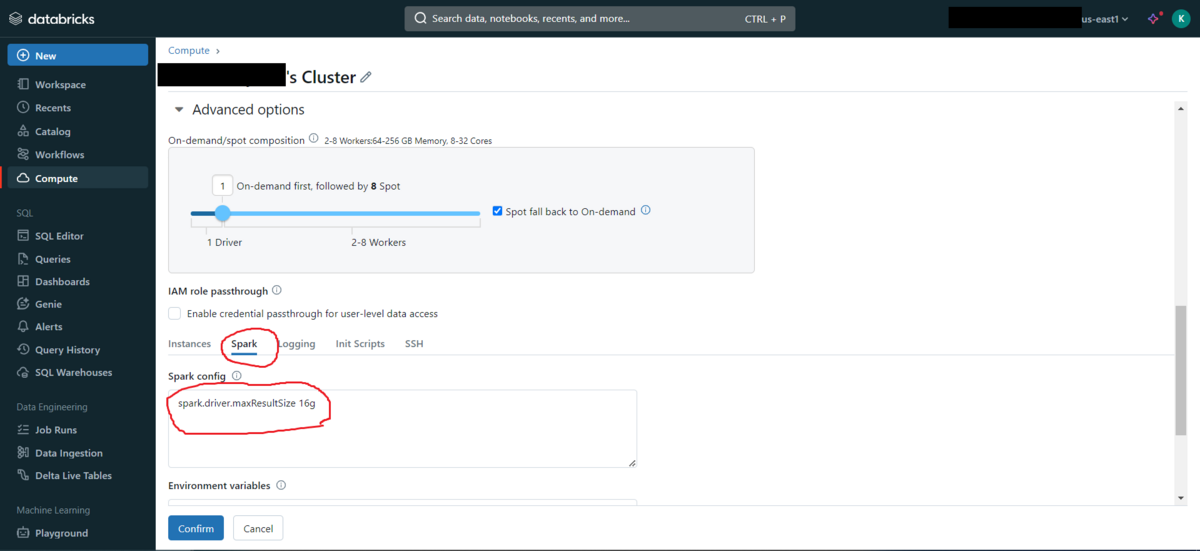Click the SQL Warehouses icon
The height and width of the screenshot is (551, 1200).
23,372
